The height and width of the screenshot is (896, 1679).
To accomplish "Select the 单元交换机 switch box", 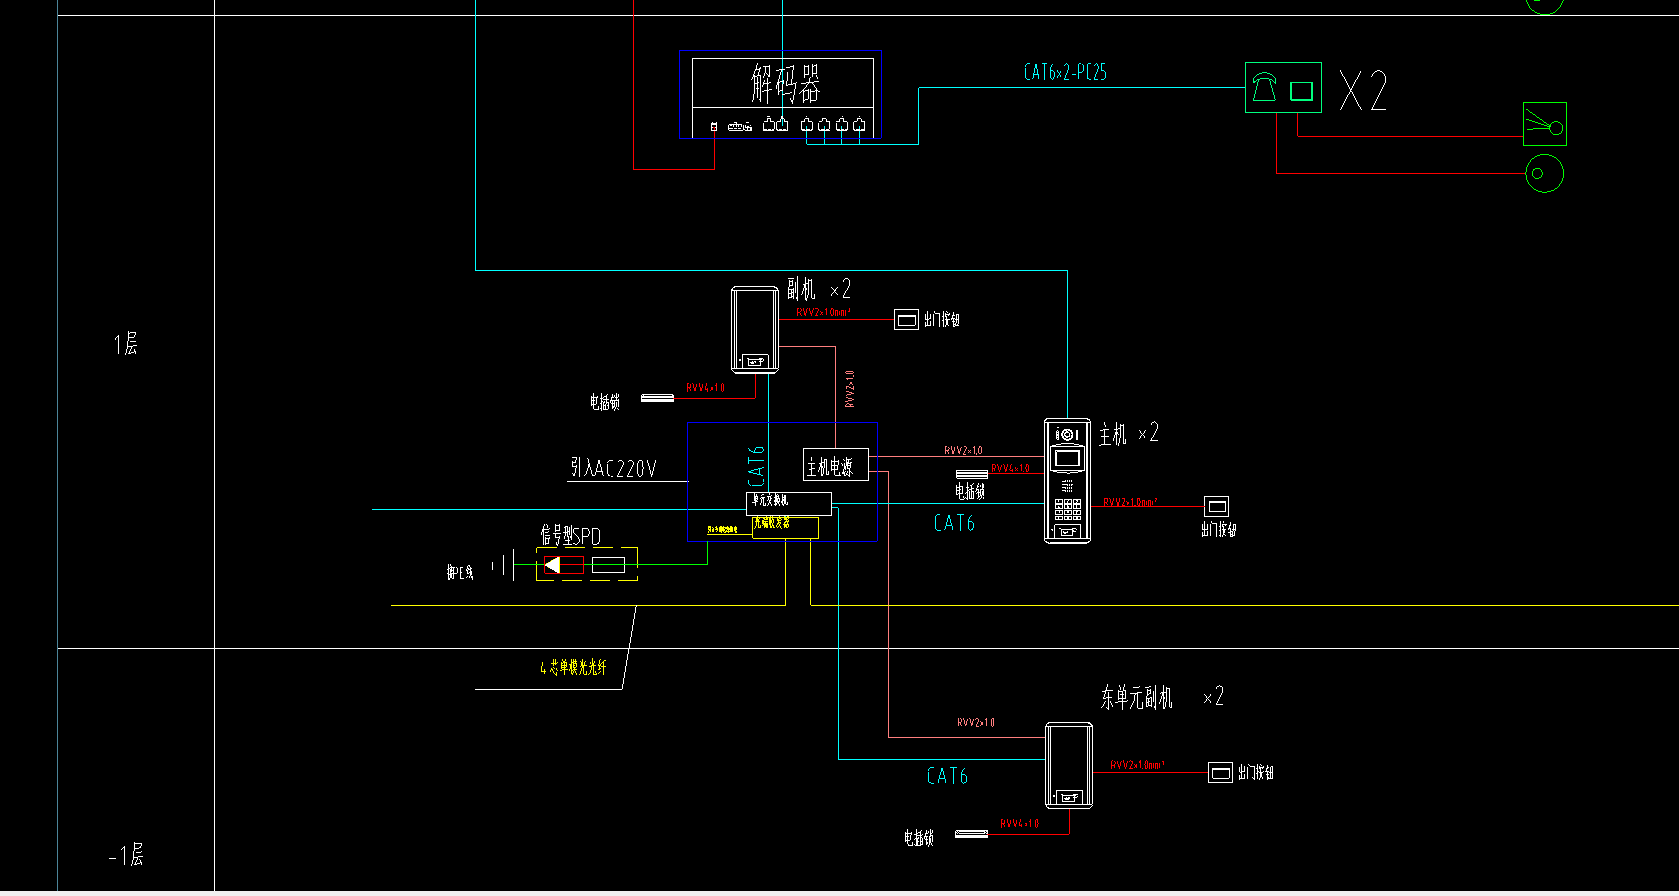I will (789, 503).
